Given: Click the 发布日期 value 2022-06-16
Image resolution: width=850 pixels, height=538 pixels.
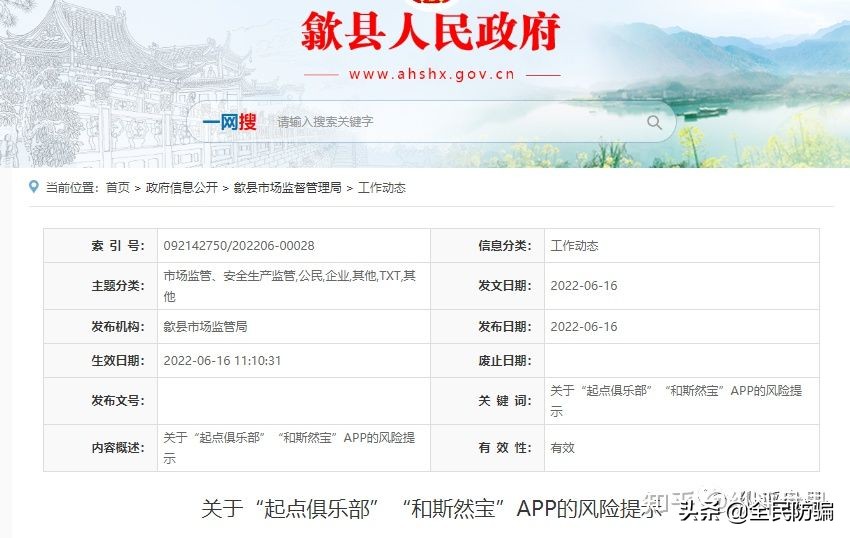Looking at the screenshot, I should point(584,326).
